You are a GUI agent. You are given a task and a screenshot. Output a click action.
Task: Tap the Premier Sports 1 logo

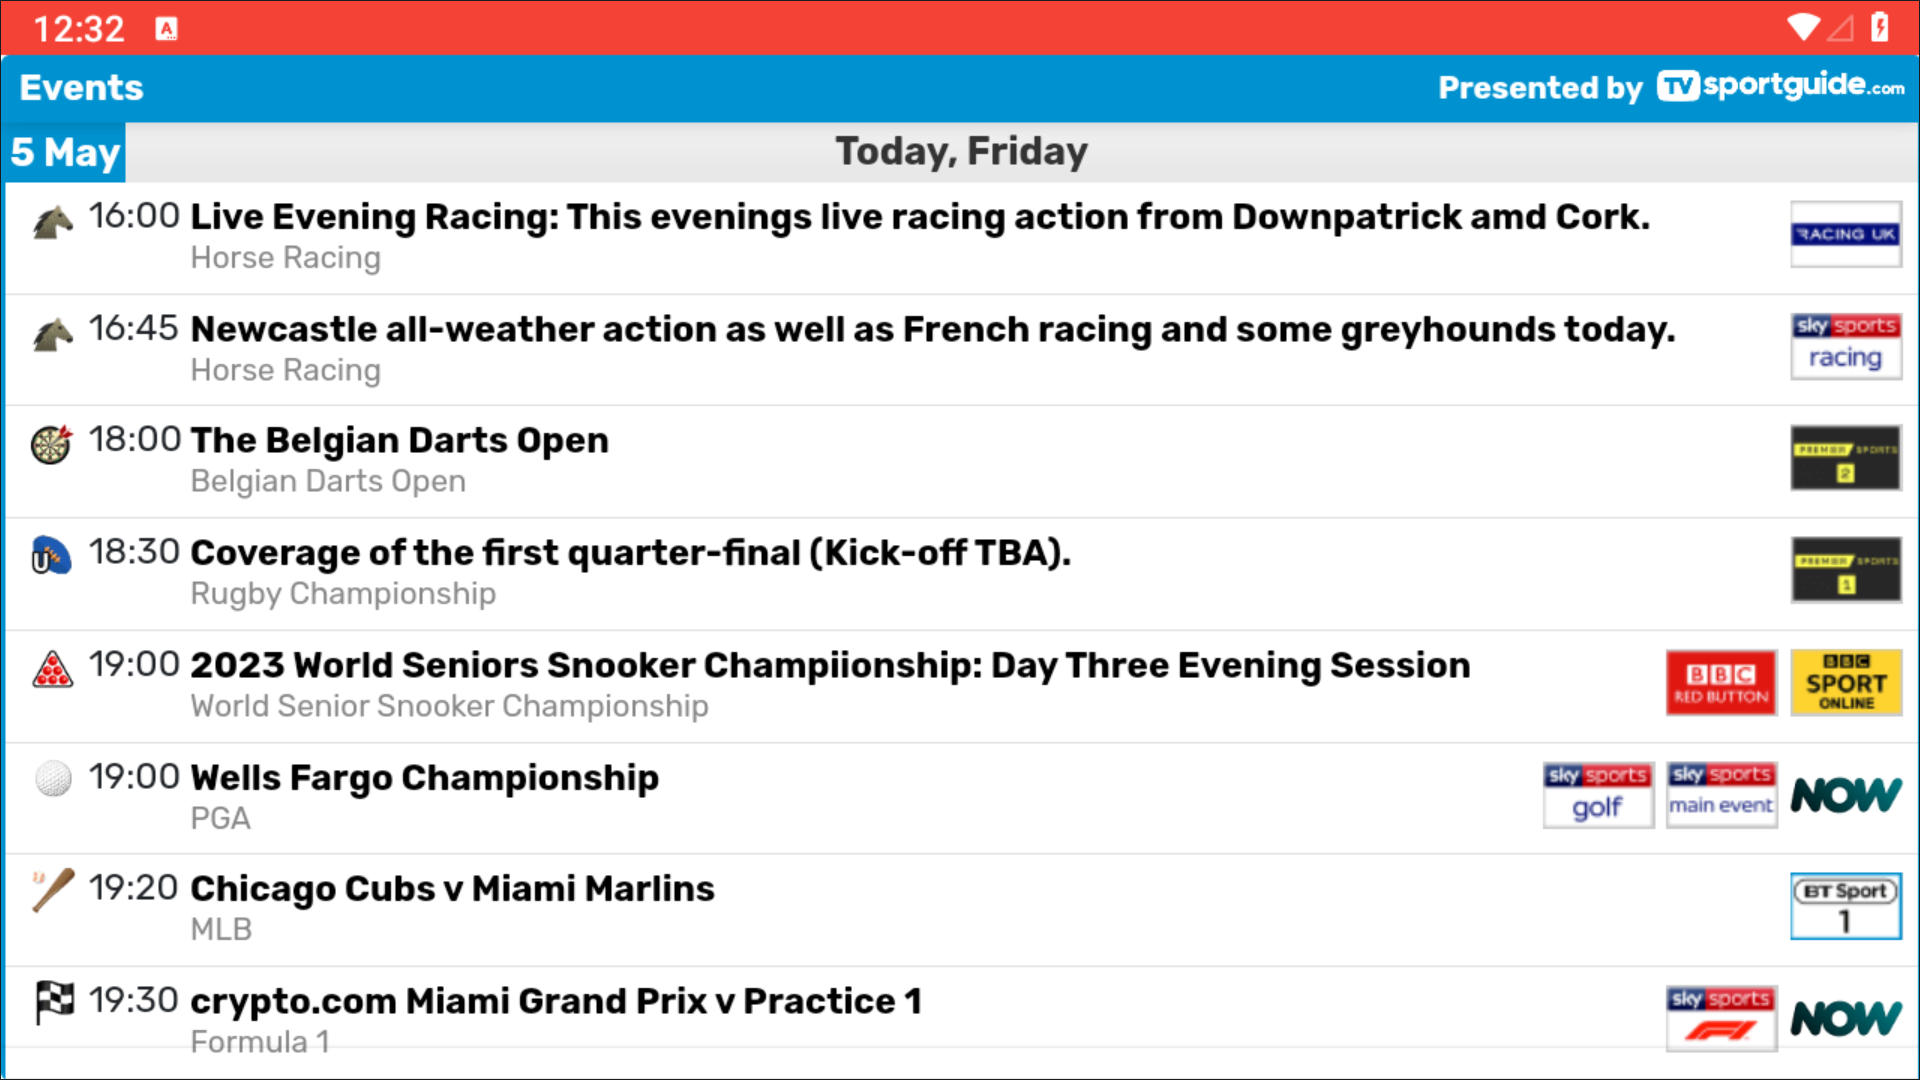1845,571
